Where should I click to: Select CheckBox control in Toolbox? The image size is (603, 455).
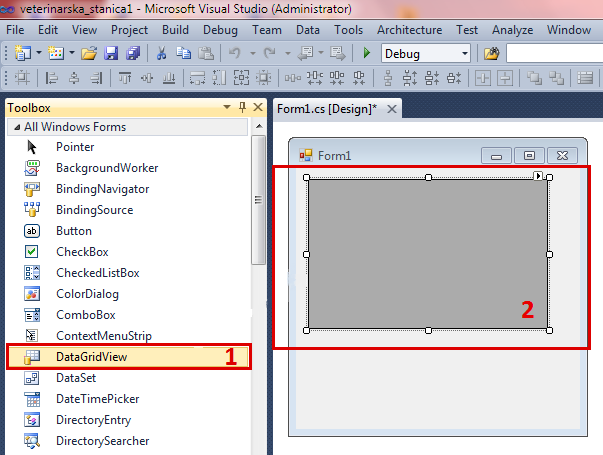coord(82,252)
